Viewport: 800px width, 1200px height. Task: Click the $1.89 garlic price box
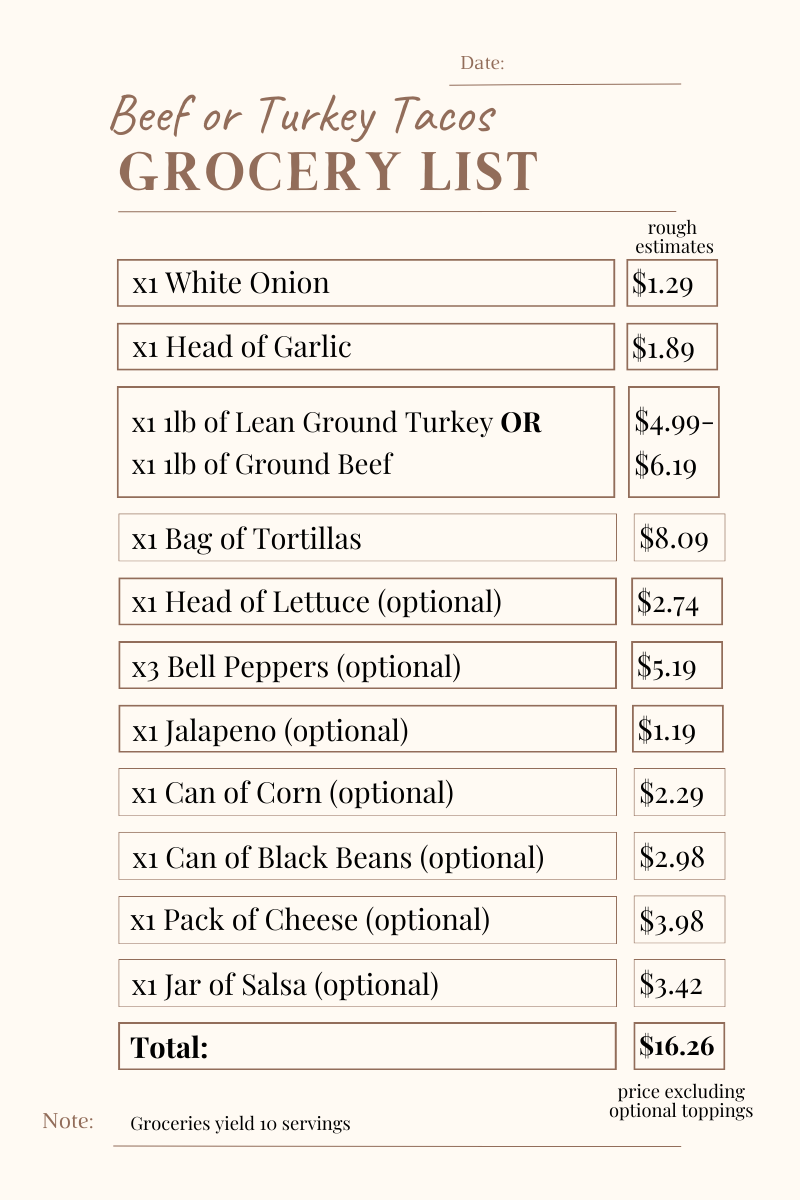tap(672, 347)
